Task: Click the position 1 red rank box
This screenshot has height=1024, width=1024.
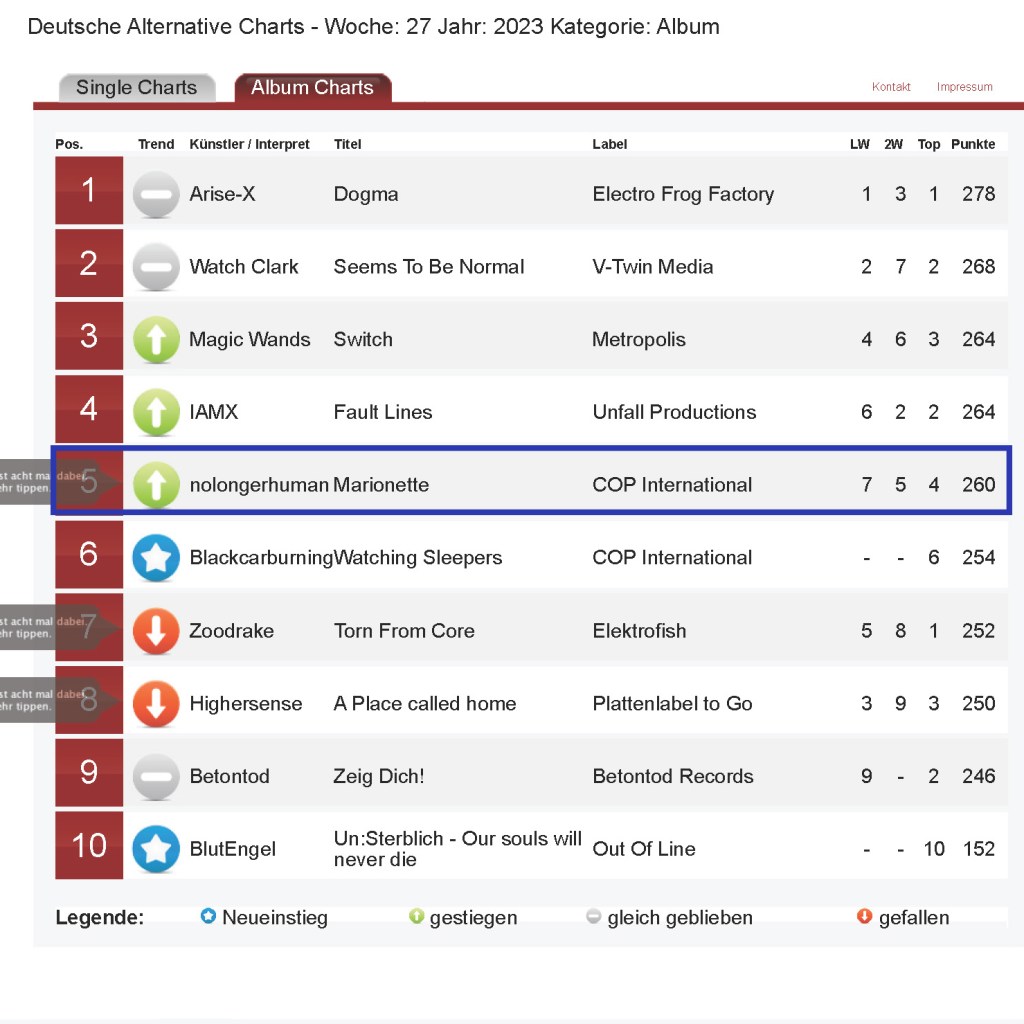Action: coord(89,190)
